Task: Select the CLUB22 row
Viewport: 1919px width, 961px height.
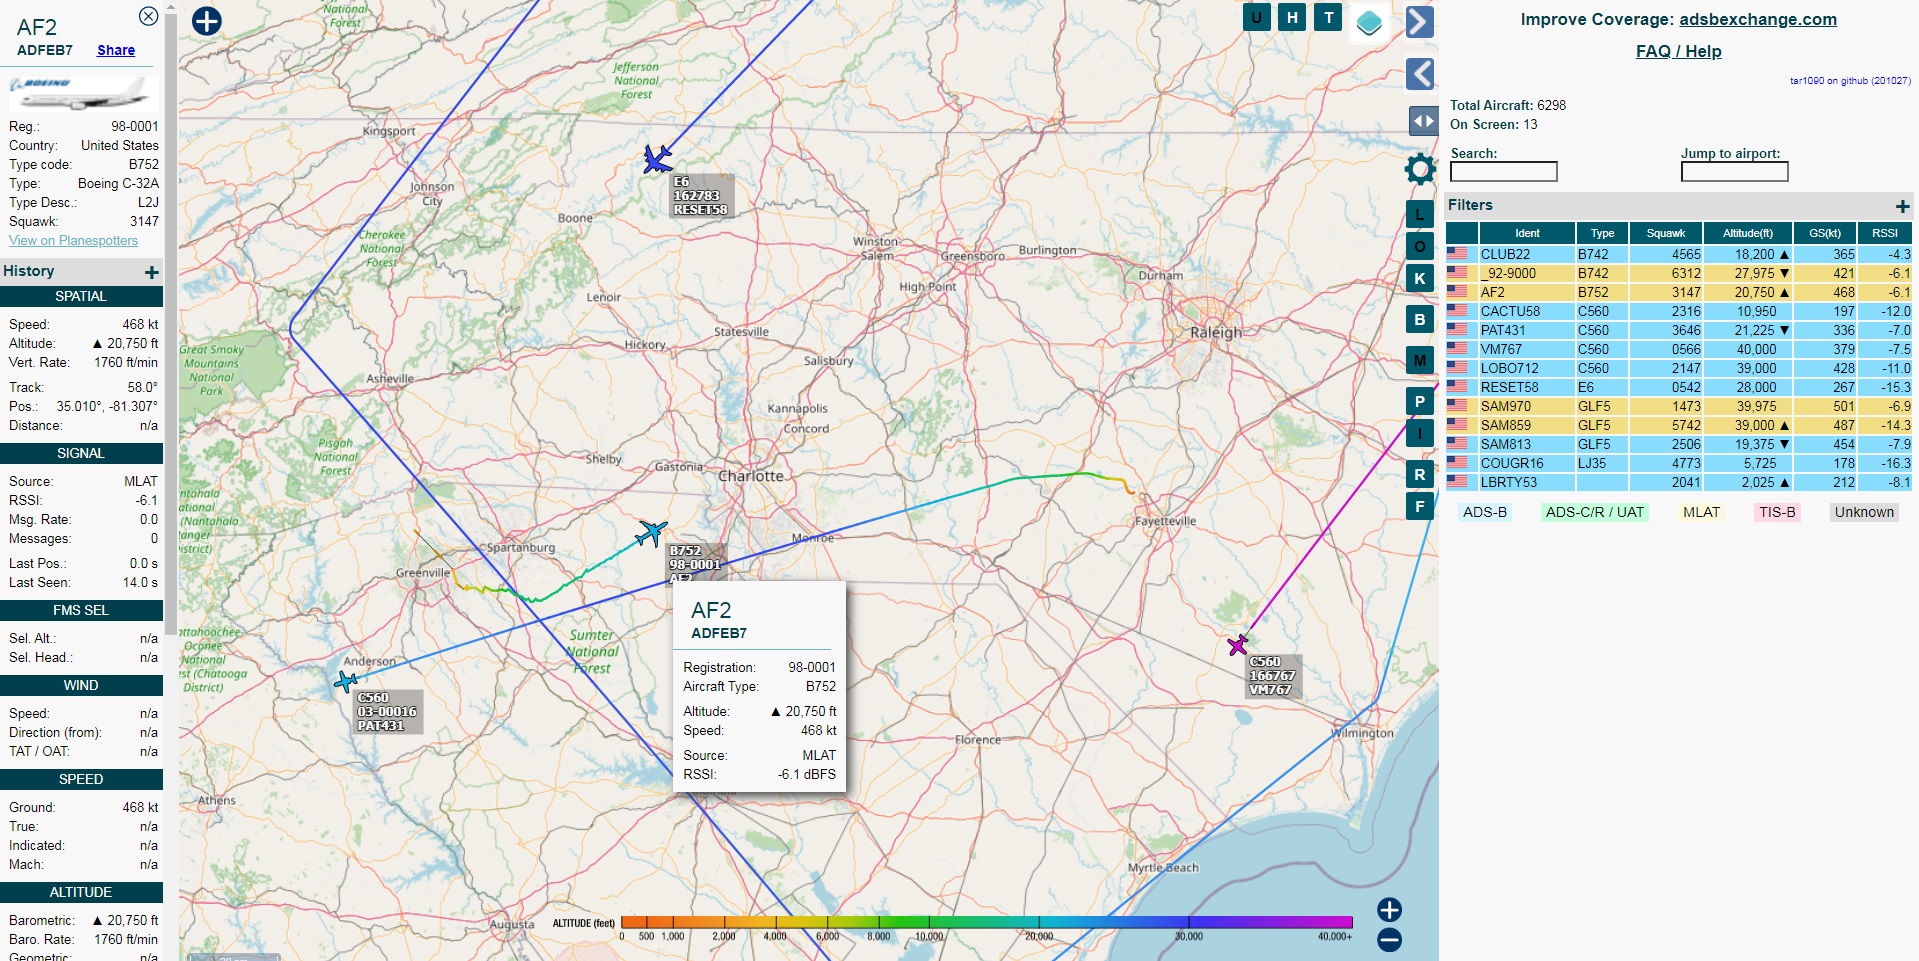Action: 1679,254
